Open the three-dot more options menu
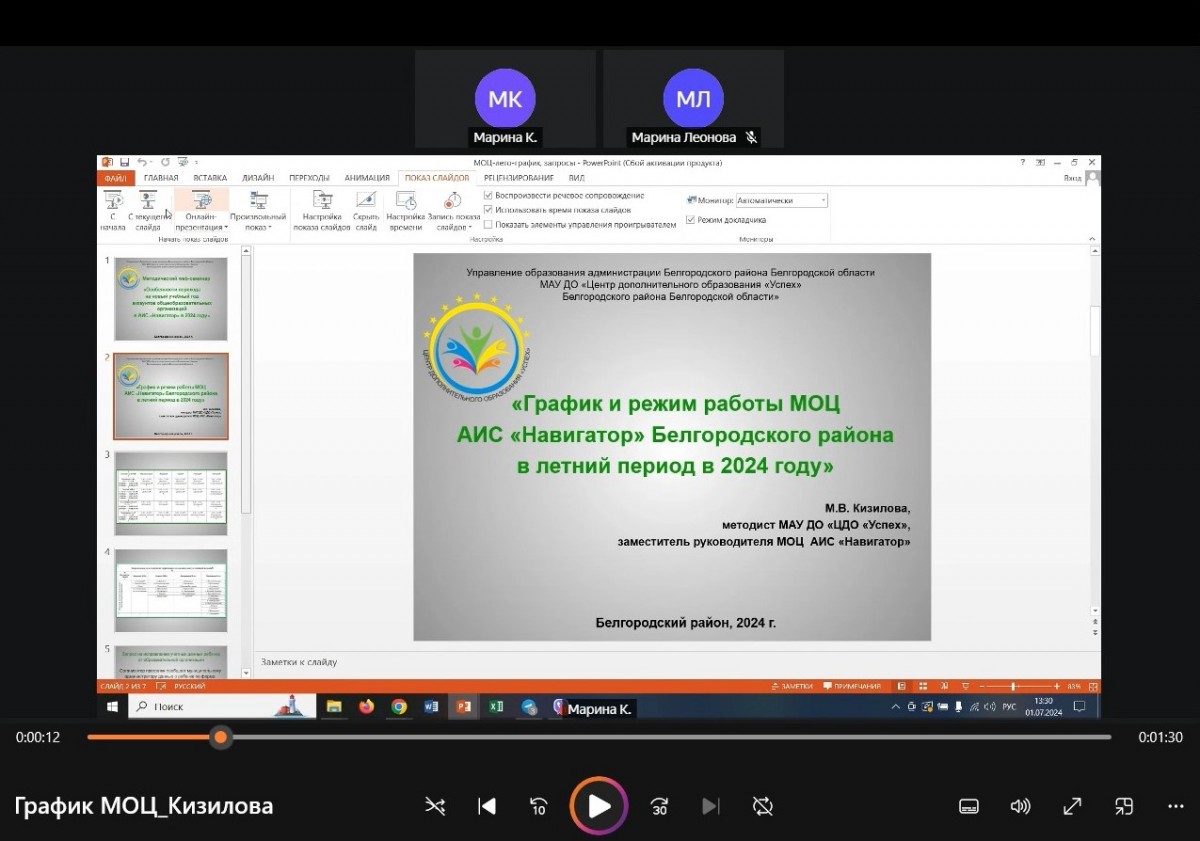Viewport: 1200px width, 841px height. tap(1176, 806)
